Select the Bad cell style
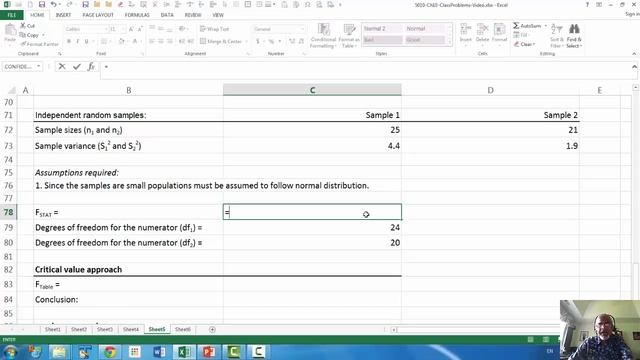This screenshot has width=640, height=360. [x=382, y=40]
